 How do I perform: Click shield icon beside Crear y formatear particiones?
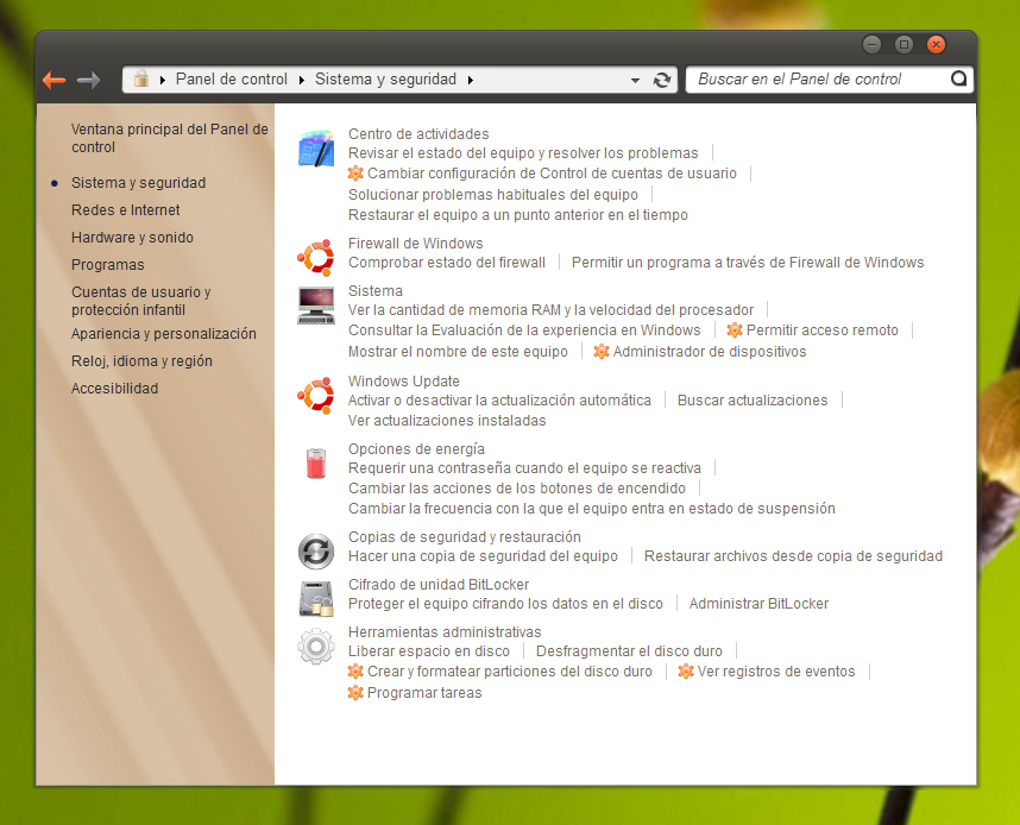(355, 671)
